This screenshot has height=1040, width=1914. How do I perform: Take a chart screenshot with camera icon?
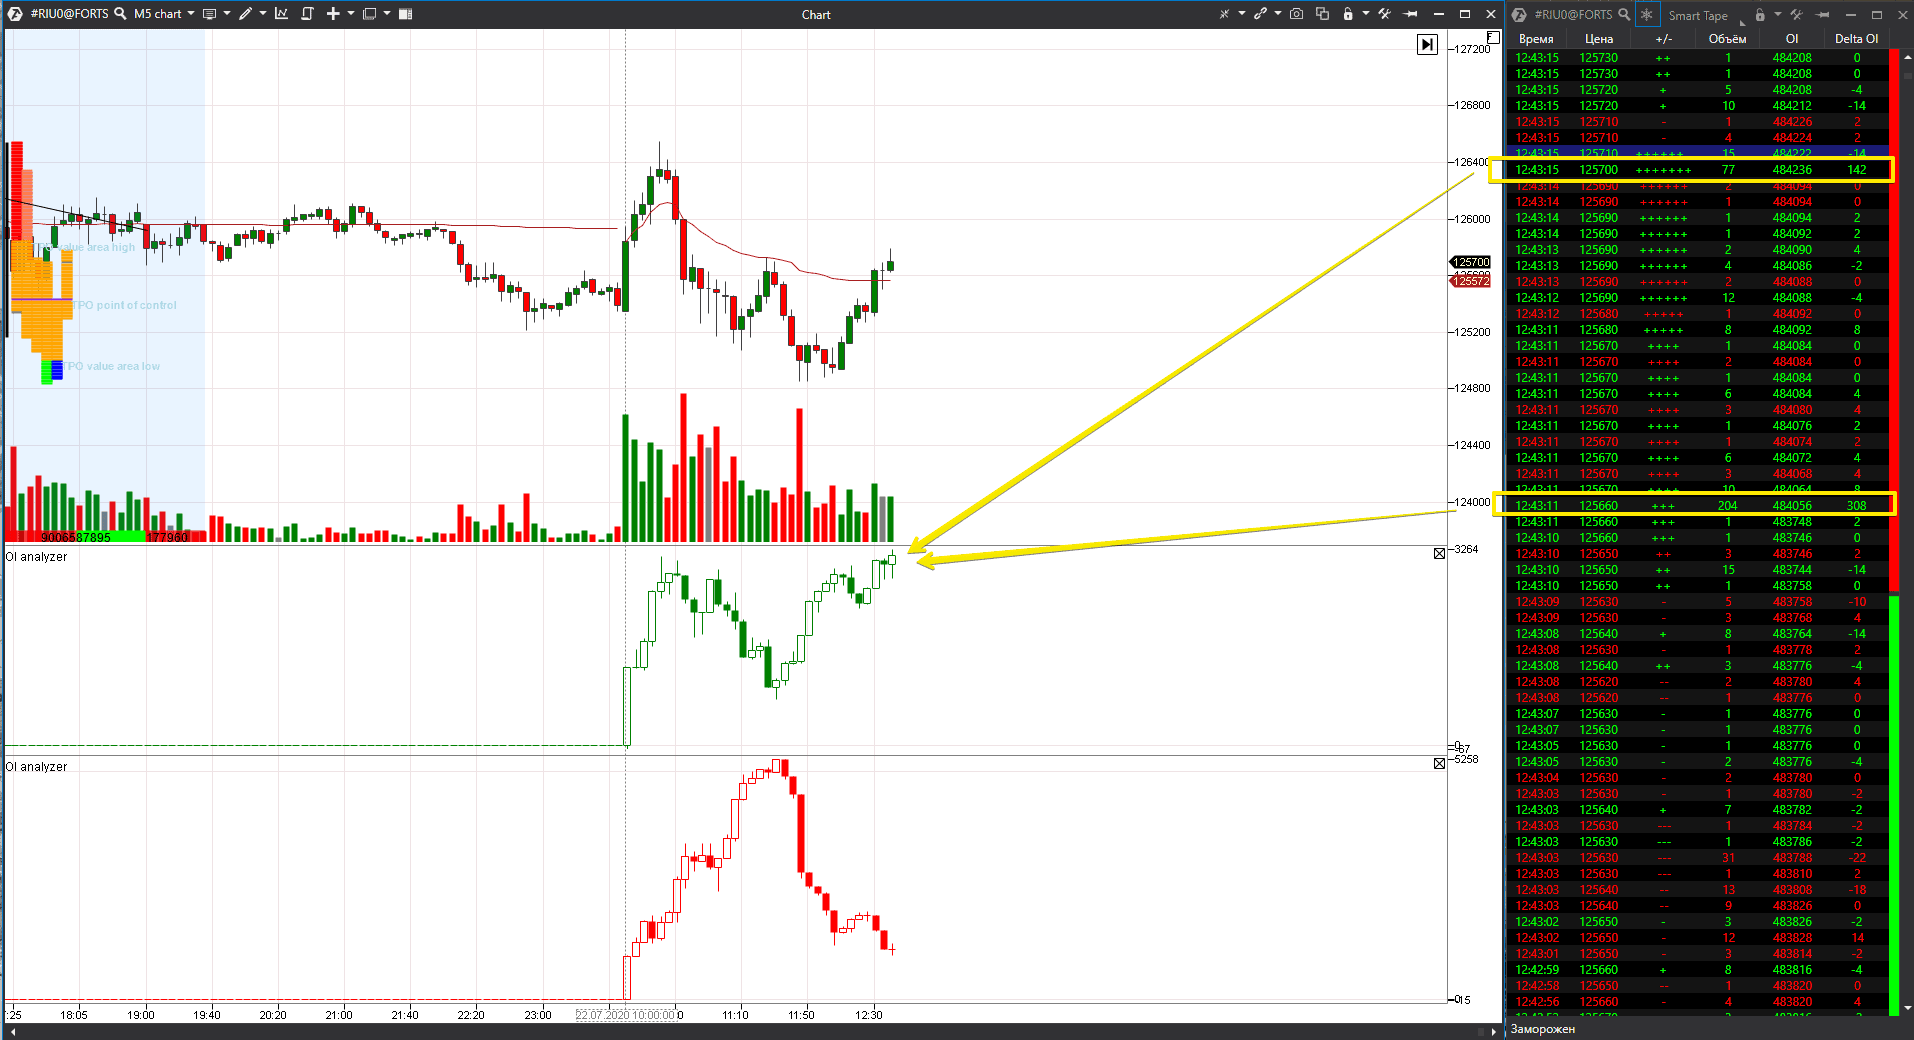point(1296,14)
